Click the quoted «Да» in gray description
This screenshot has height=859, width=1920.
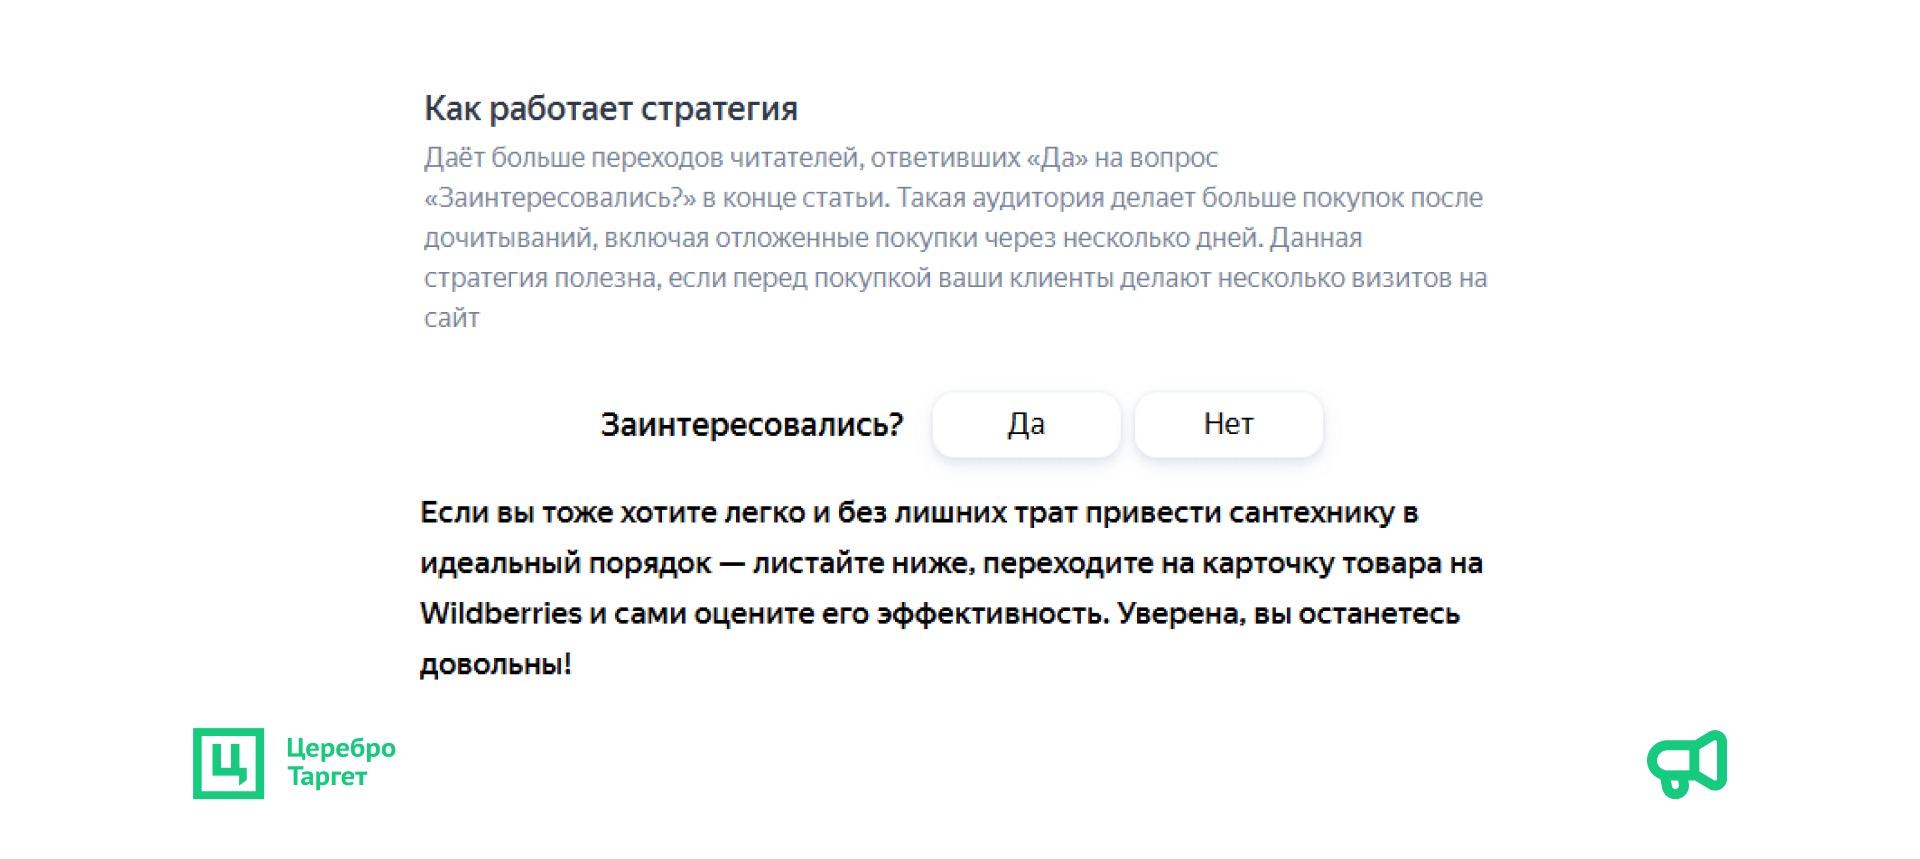point(1057,158)
